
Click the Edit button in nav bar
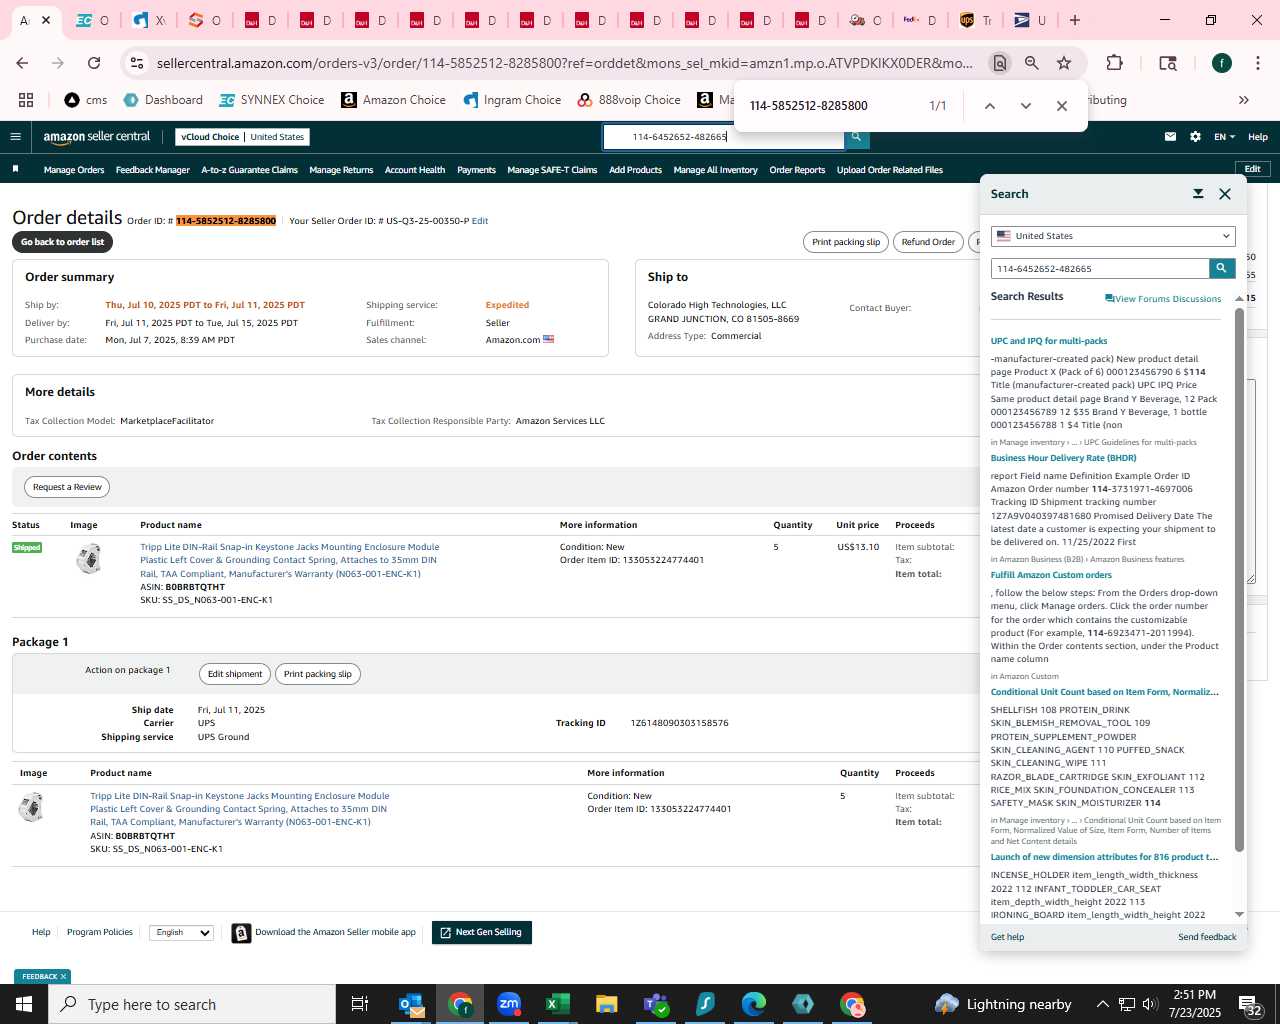1253,169
